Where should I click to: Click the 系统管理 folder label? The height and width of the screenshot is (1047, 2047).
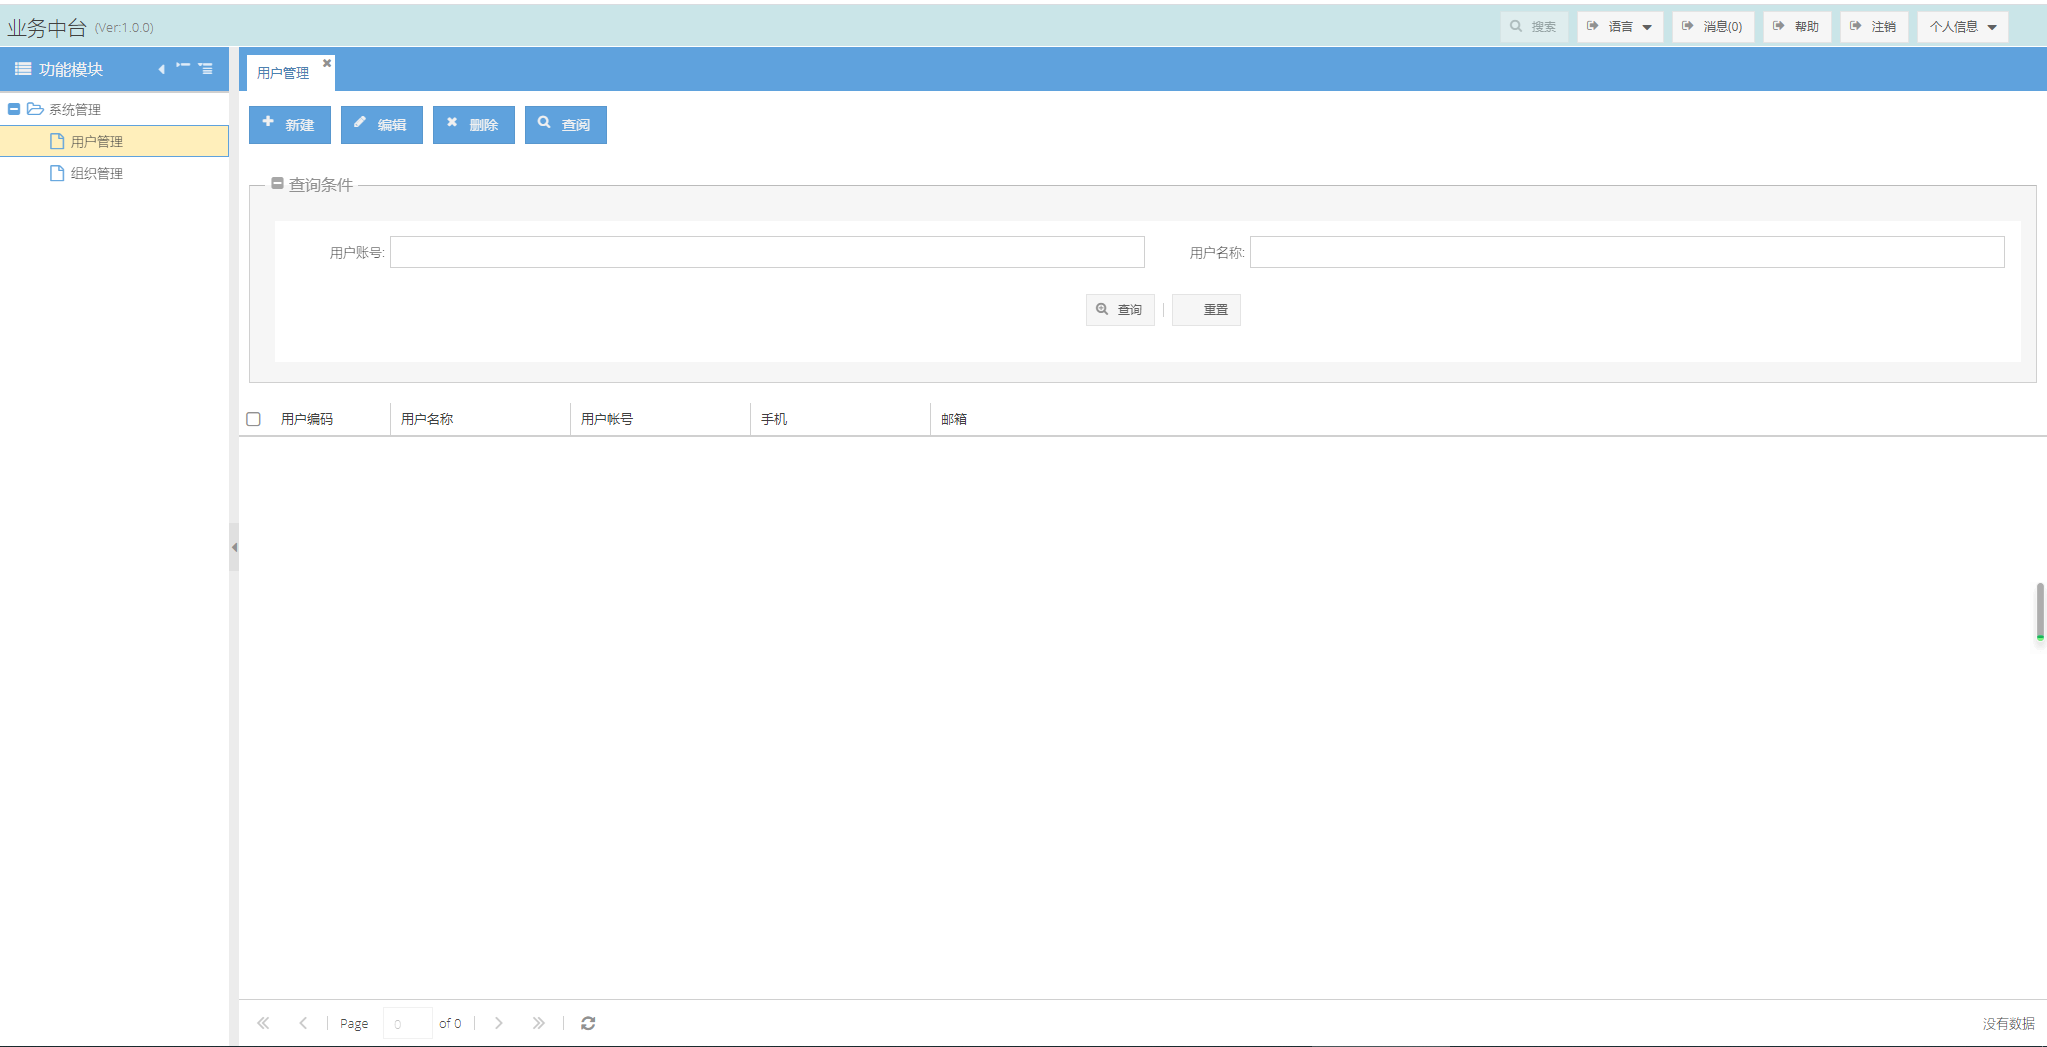pos(75,109)
